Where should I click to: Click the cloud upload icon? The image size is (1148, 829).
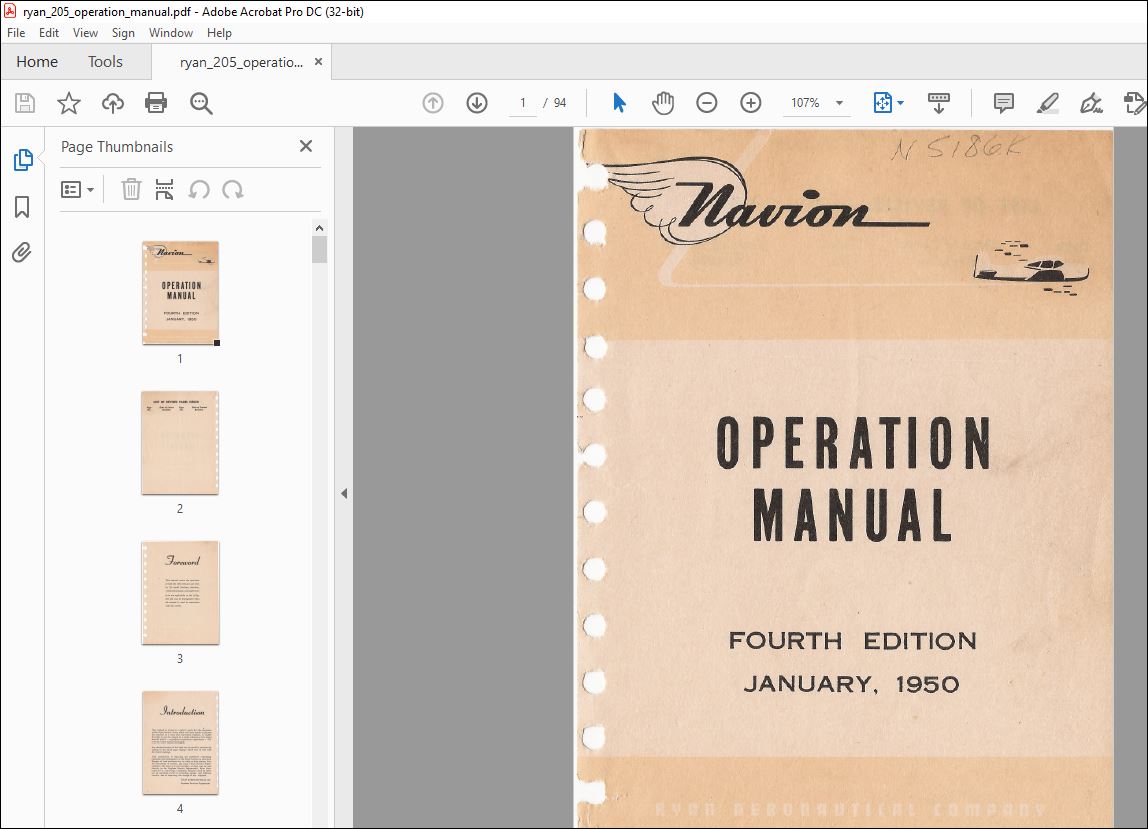point(113,103)
